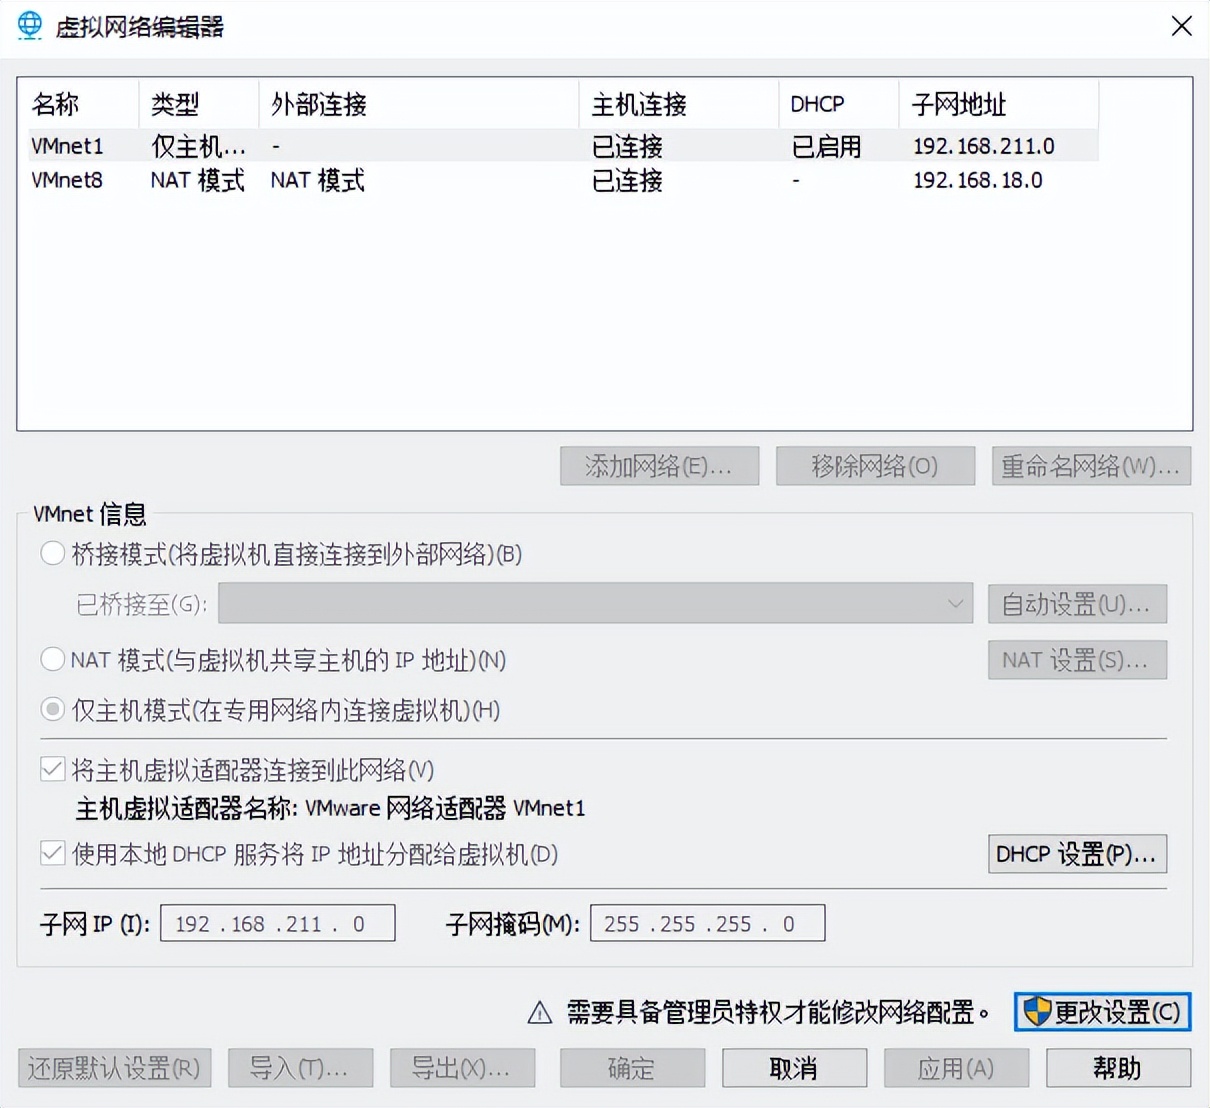Image resolution: width=1210 pixels, height=1108 pixels.
Task: Click the administrator warning triangle icon
Action: tap(539, 1012)
